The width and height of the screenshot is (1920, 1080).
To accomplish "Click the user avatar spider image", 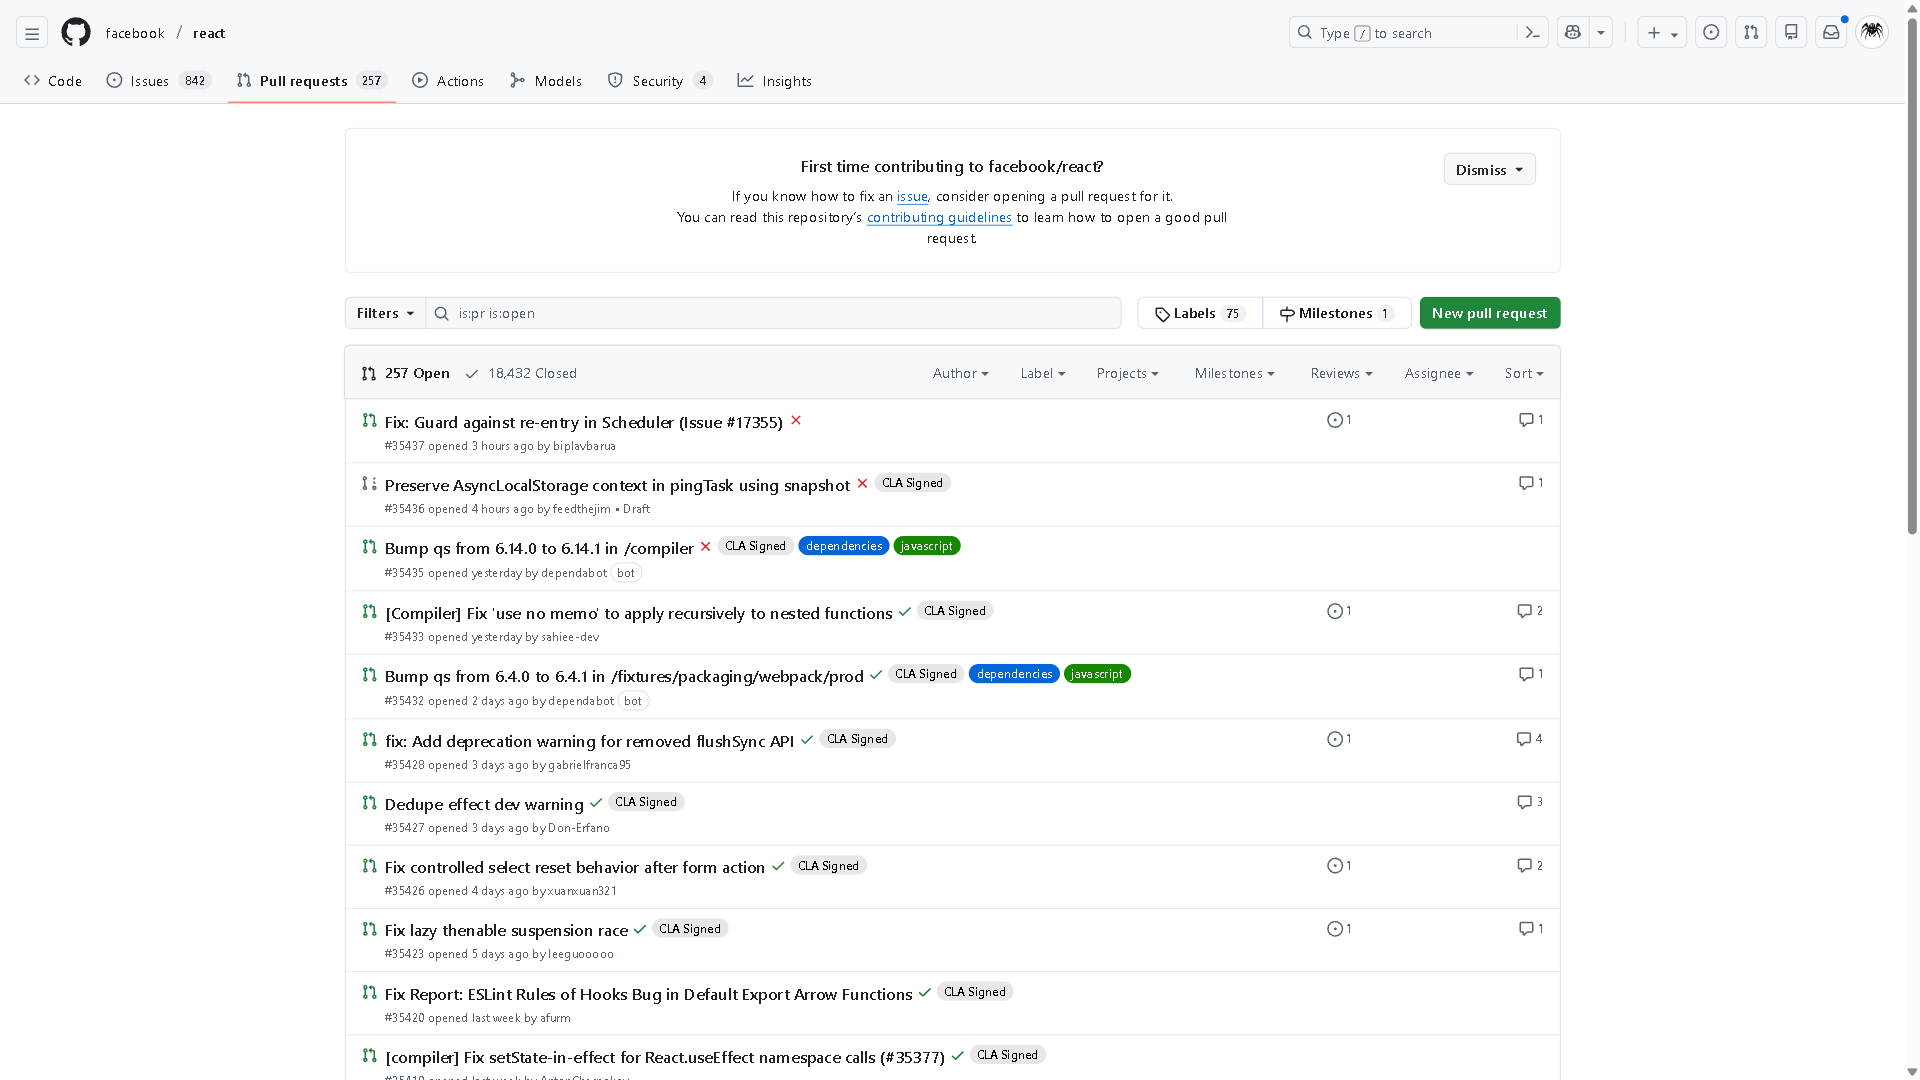I will point(1871,33).
